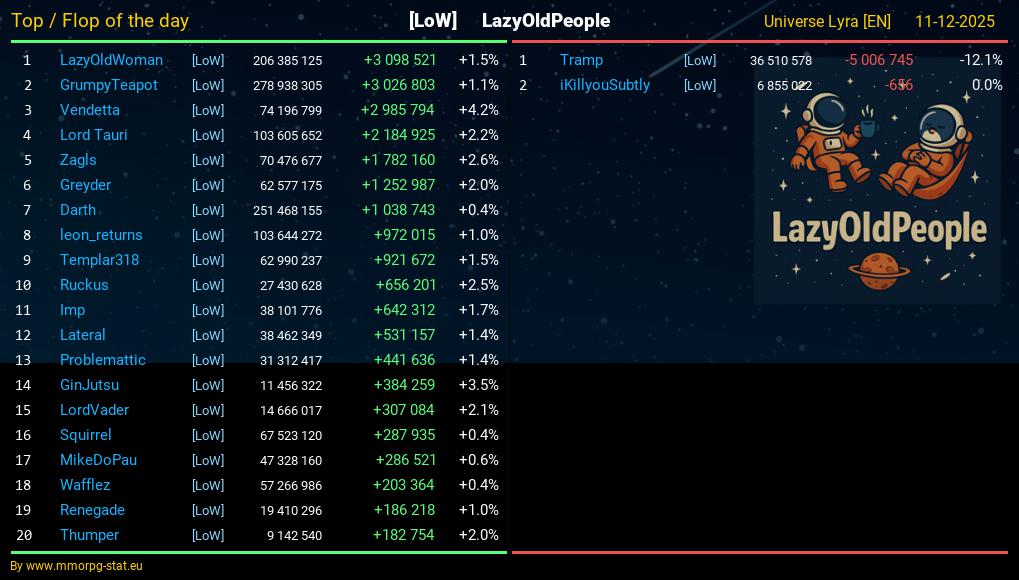
Task: Open the GinJutsu player entry
Action: pos(89,385)
